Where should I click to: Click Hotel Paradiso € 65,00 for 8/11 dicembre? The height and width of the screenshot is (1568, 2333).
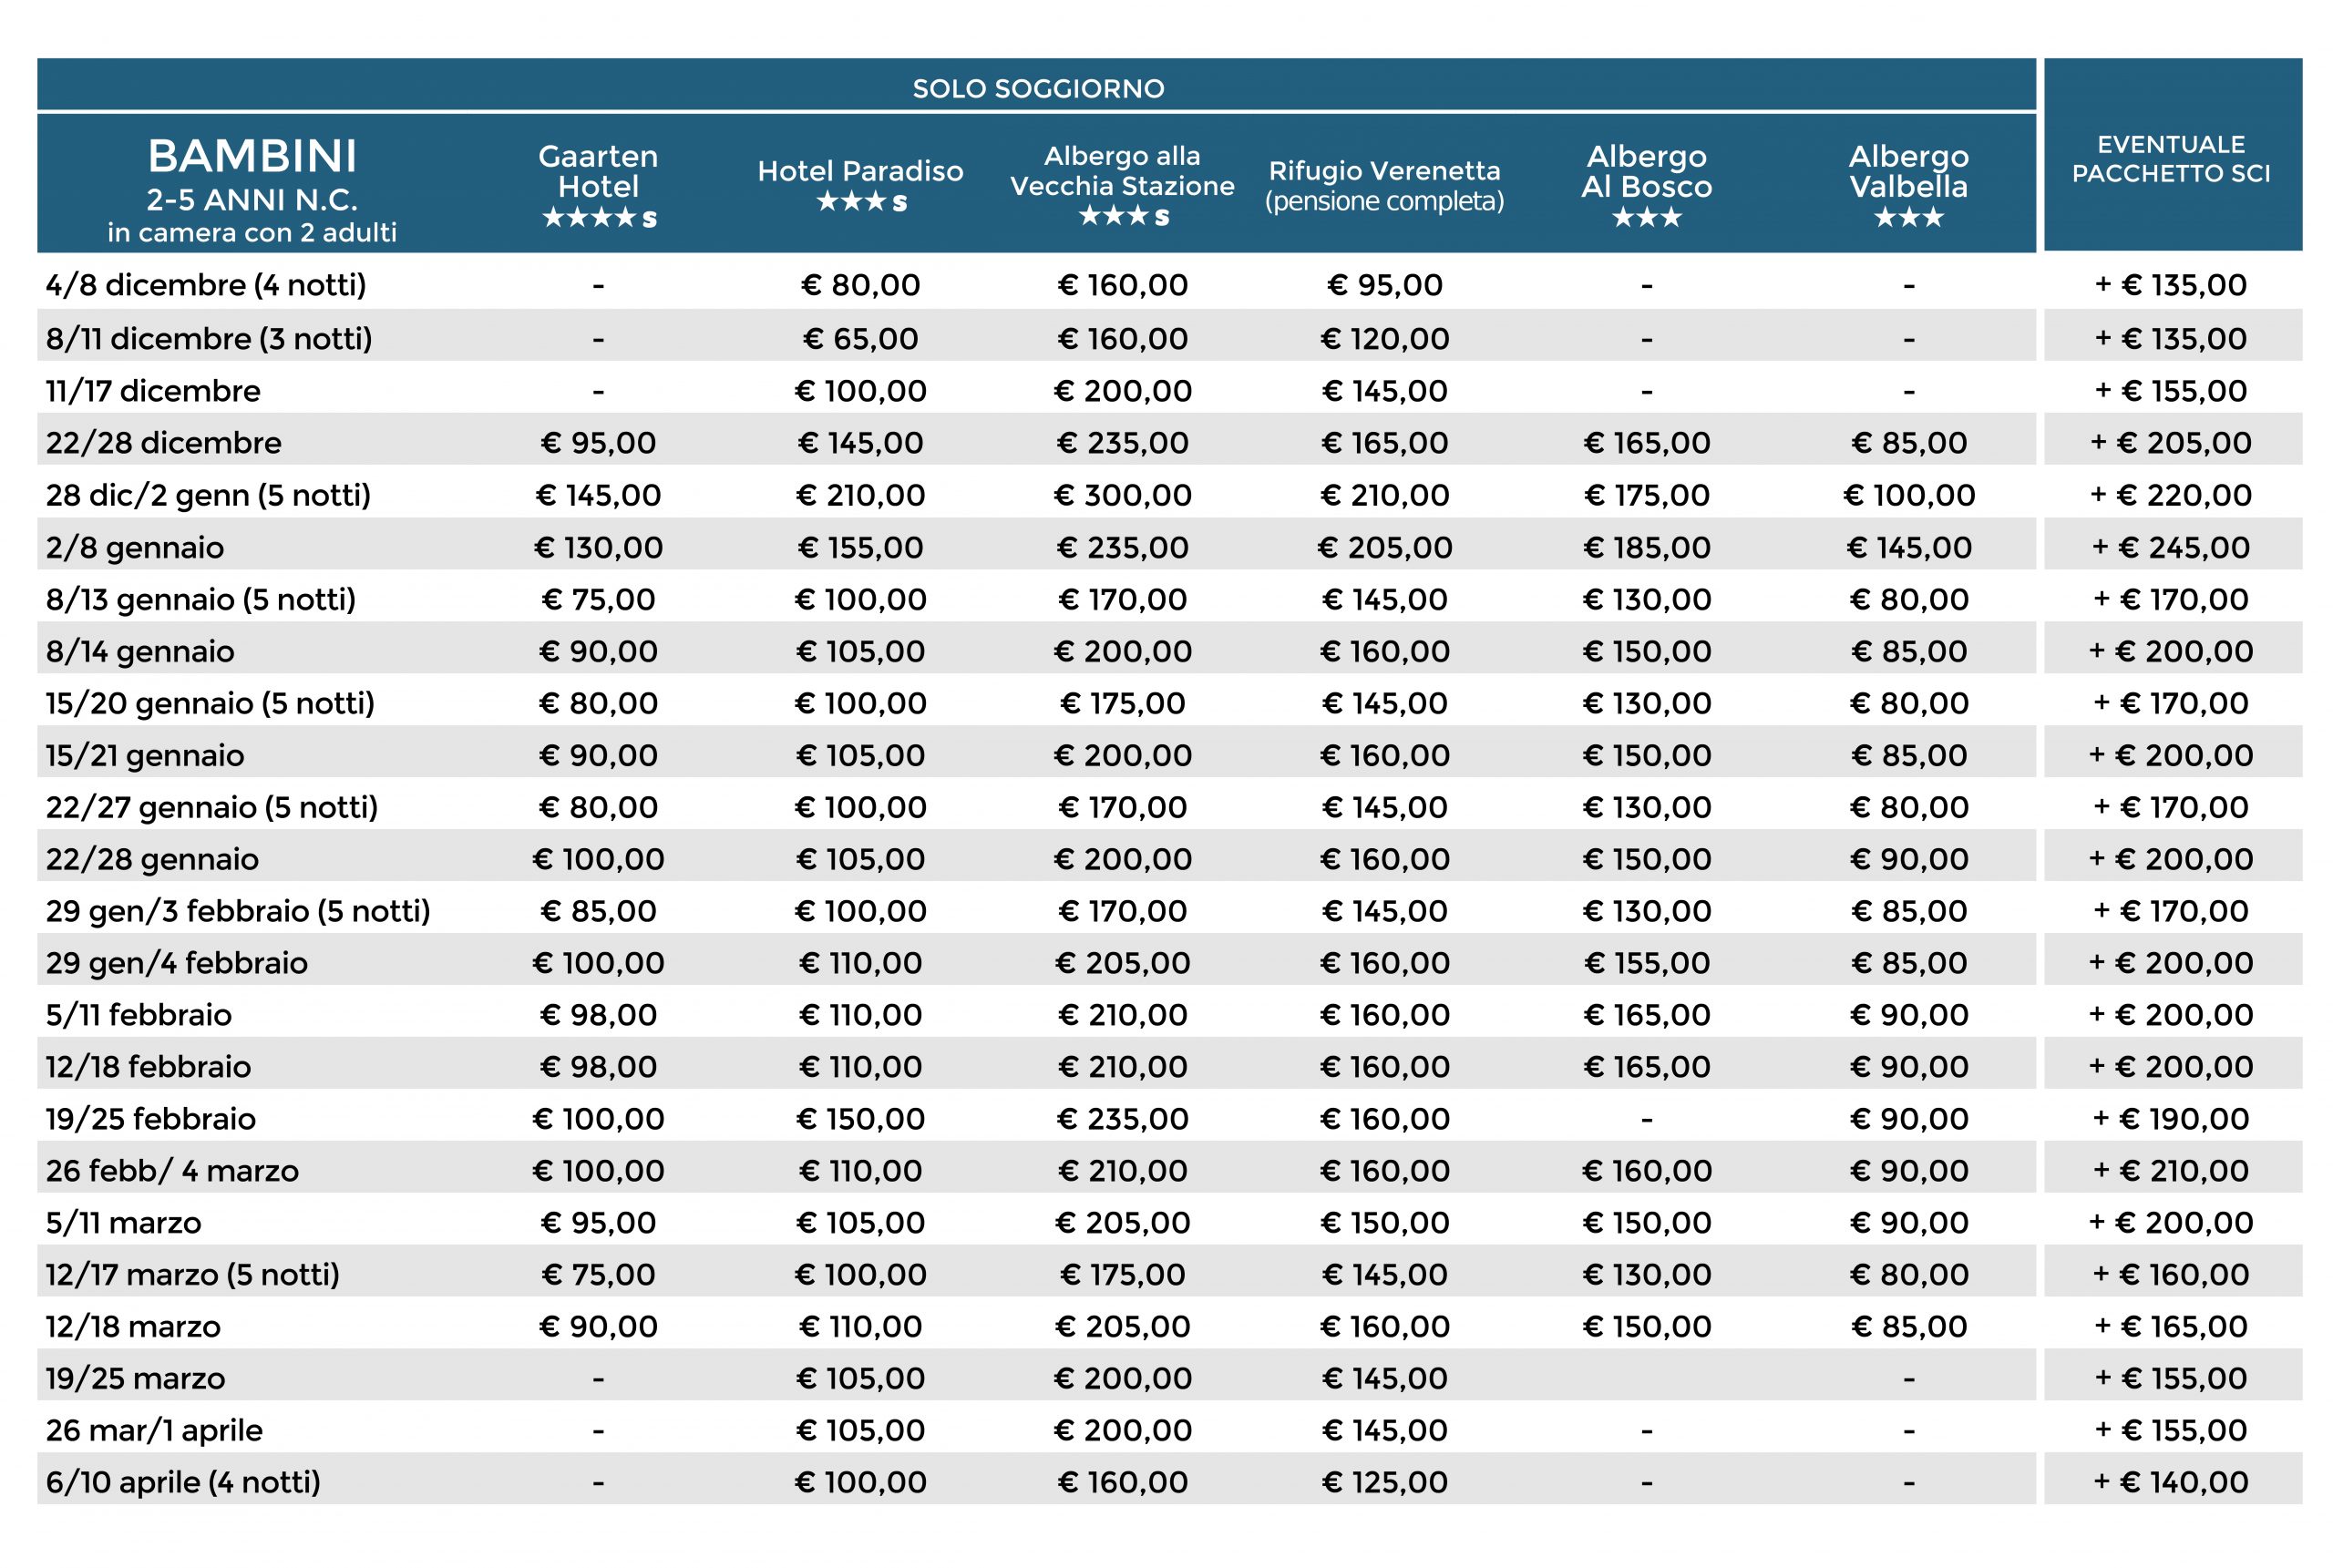click(x=860, y=340)
